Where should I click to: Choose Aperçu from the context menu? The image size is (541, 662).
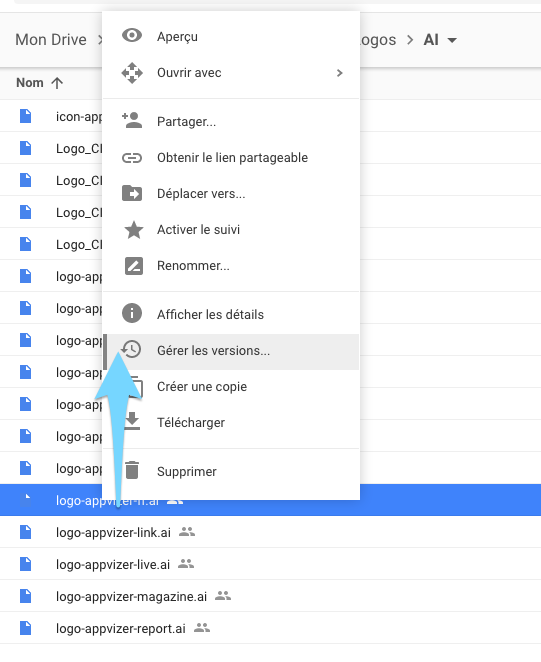[231, 36]
